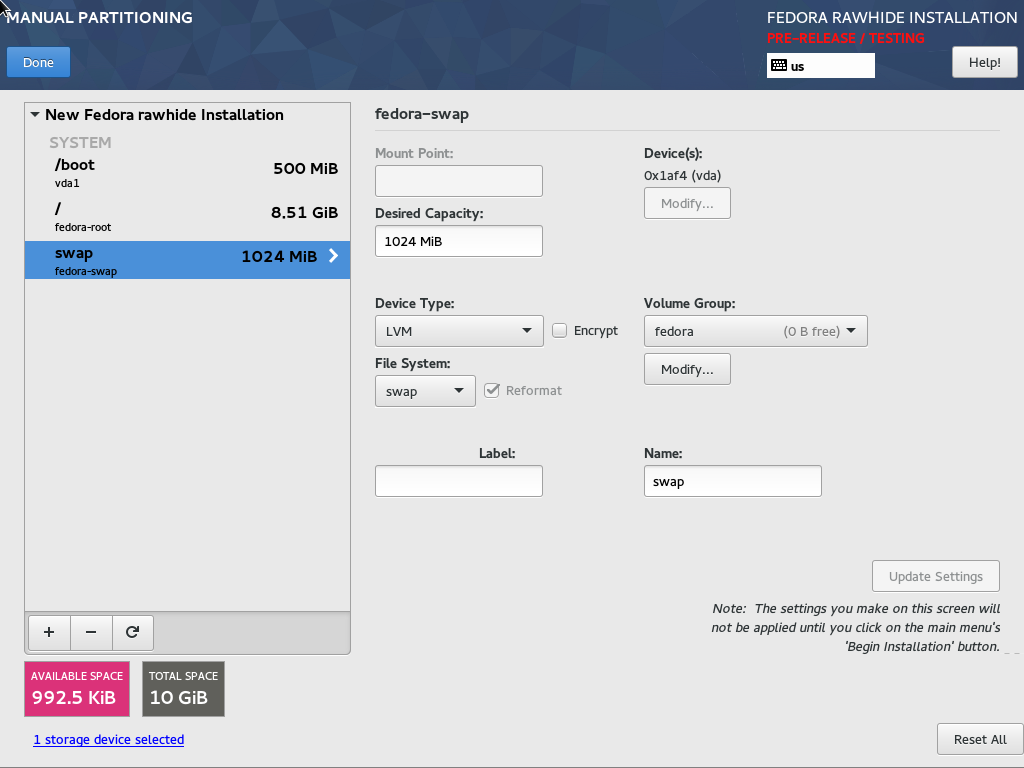Click the Total Space 10 GiB box
Screen dimensions: 1024x768
point(184,689)
